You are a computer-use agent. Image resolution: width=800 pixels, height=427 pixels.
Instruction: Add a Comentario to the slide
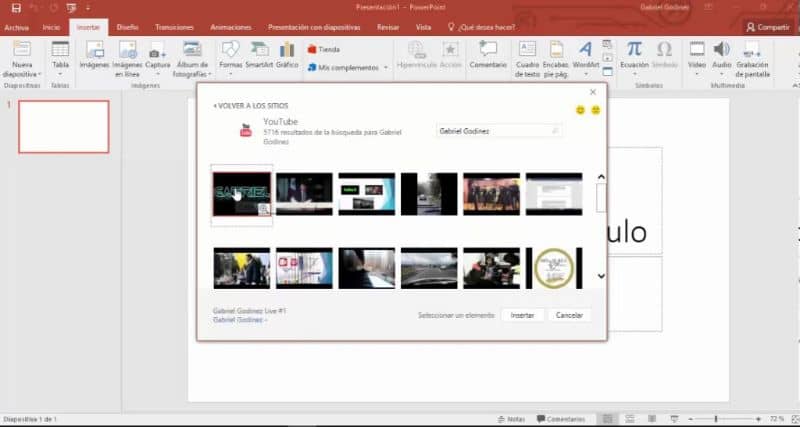click(488, 56)
